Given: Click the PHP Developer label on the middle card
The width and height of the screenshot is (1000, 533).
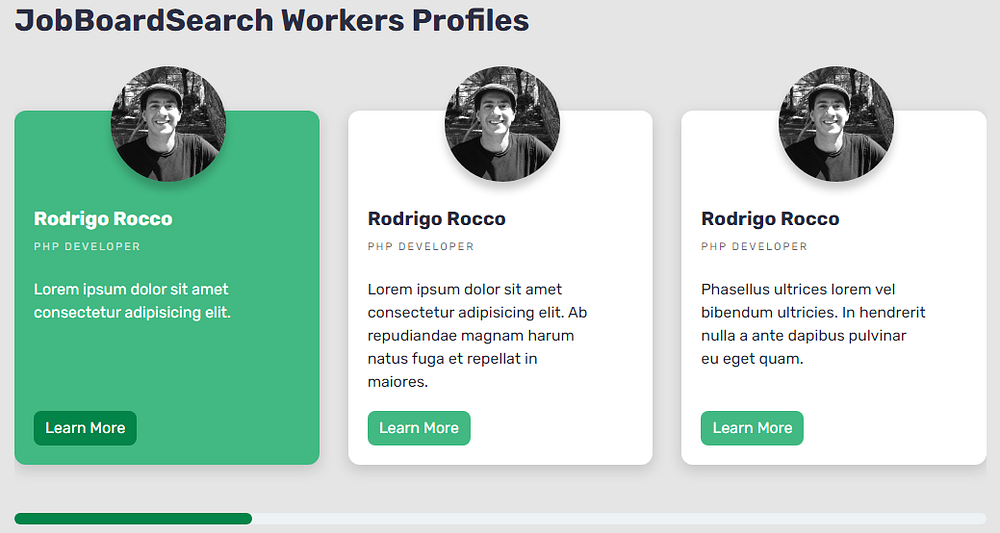Looking at the screenshot, I should (x=421, y=246).
